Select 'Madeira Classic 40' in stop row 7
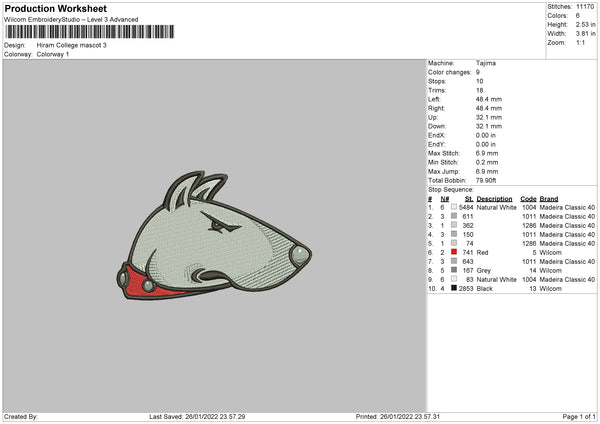 (567, 262)
